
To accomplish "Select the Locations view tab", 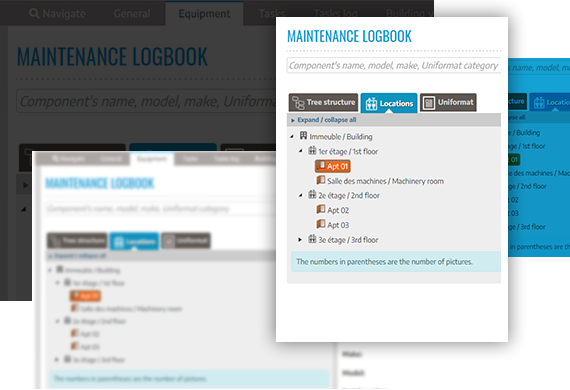I will click(389, 103).
